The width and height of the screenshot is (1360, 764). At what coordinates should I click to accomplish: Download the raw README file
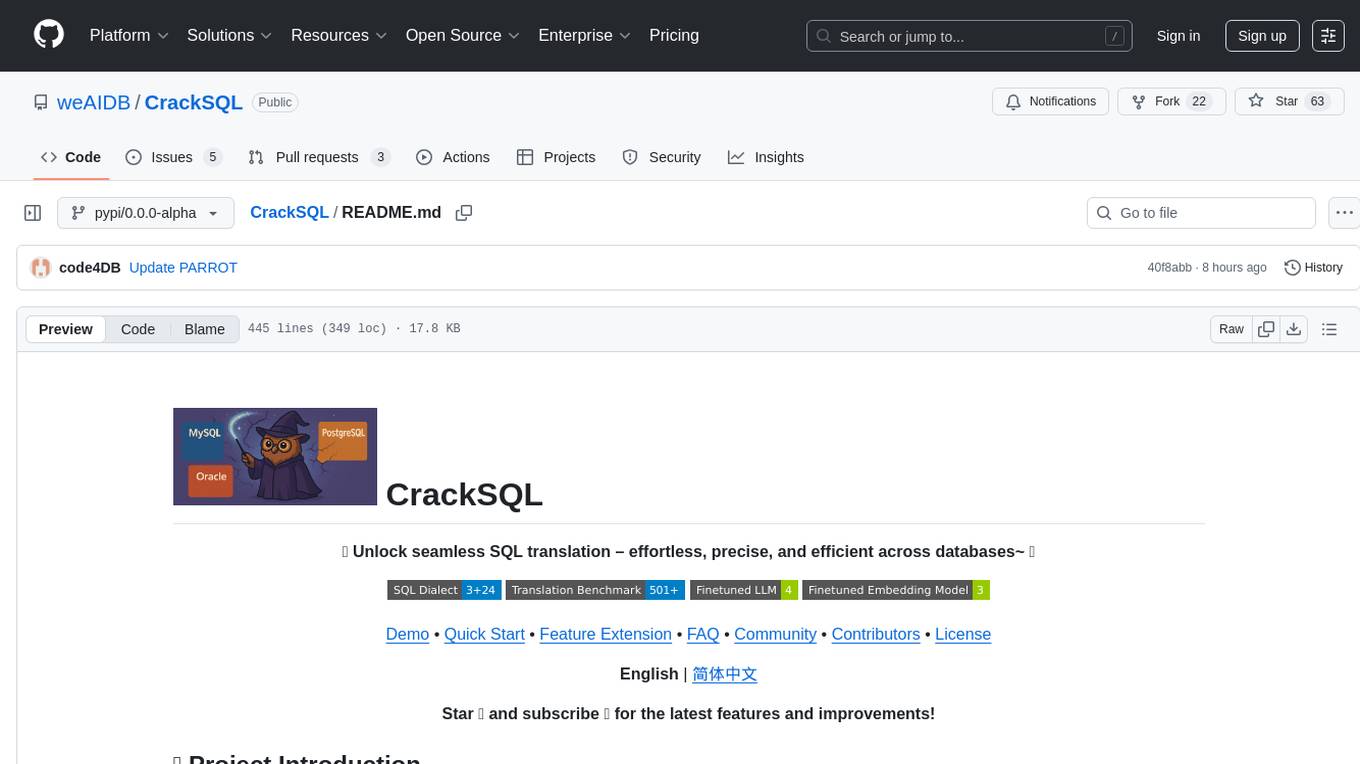(x=1294, y=329)
